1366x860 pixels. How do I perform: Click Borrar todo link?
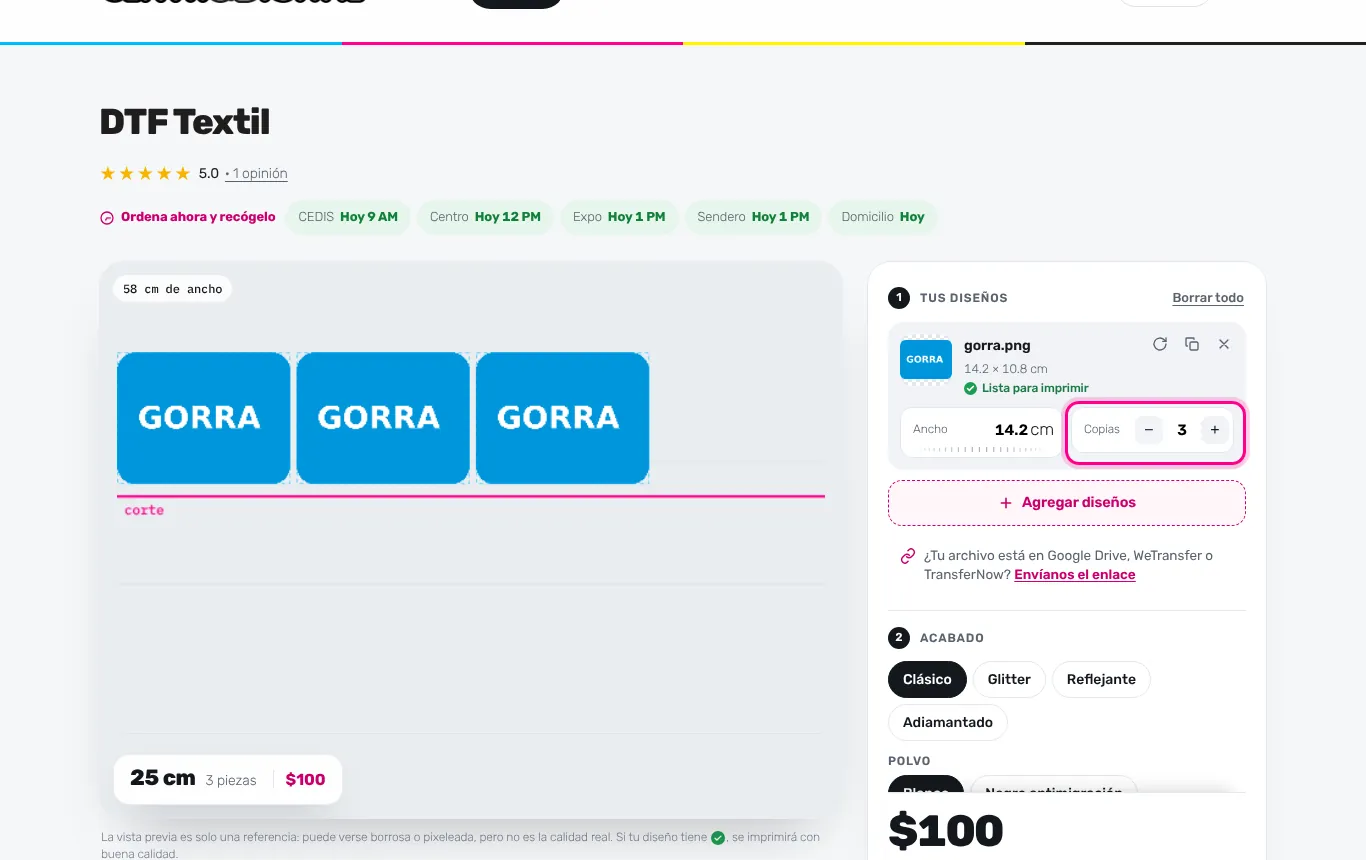point(1208,298)
